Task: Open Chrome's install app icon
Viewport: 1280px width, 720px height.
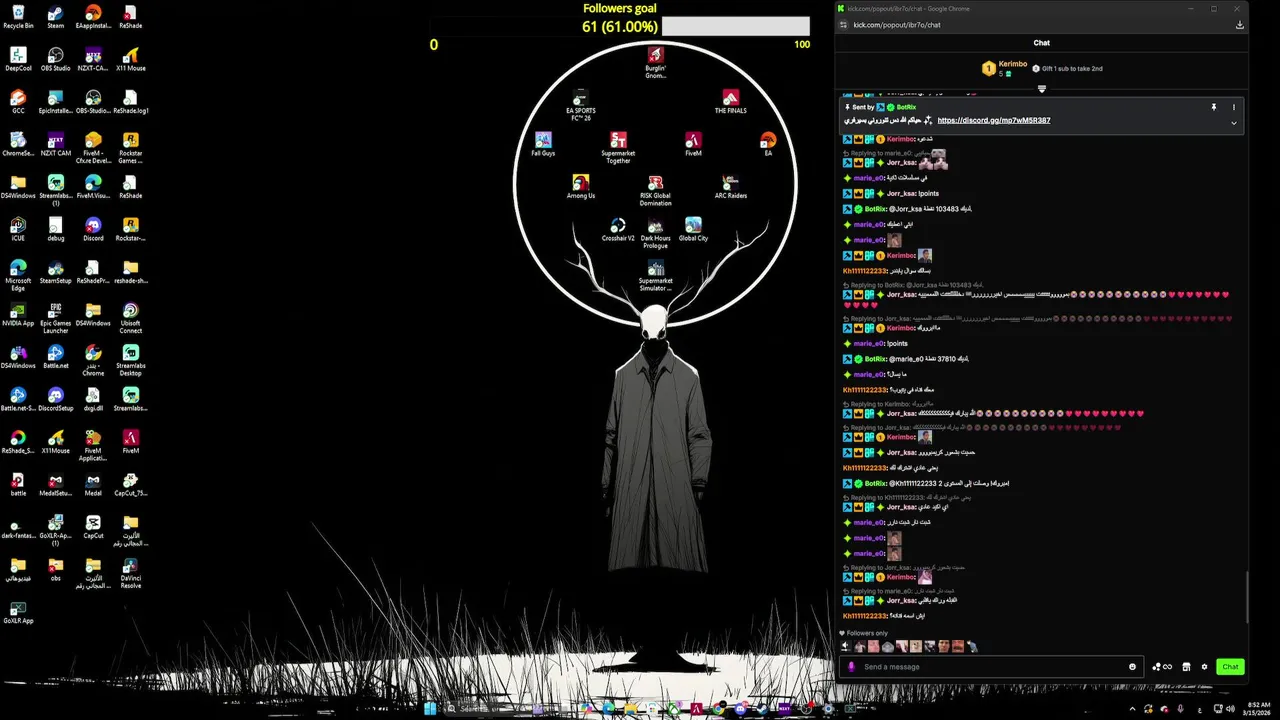Action: (x=1240, y=25)
